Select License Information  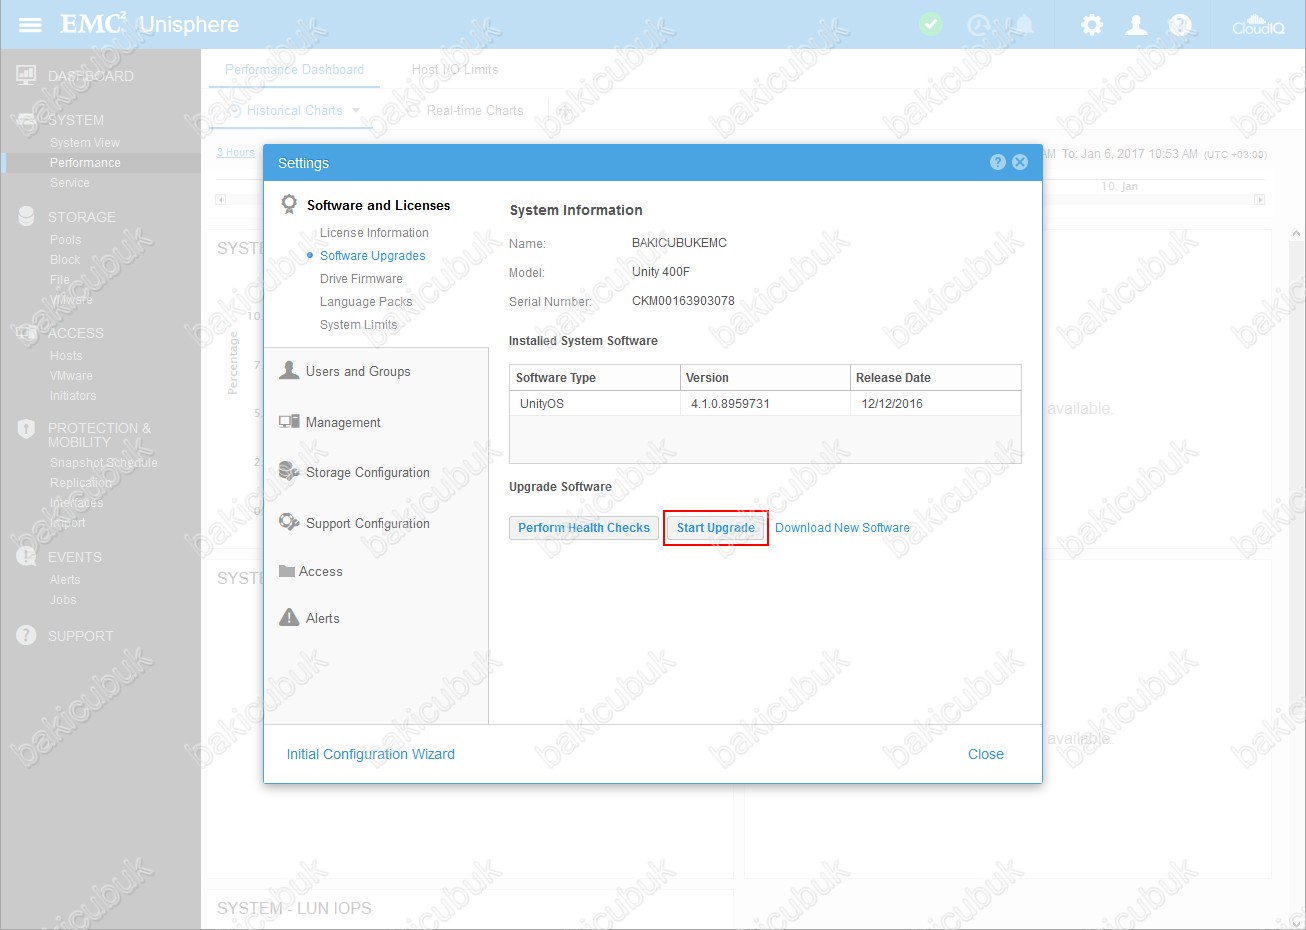click(374, 233)
